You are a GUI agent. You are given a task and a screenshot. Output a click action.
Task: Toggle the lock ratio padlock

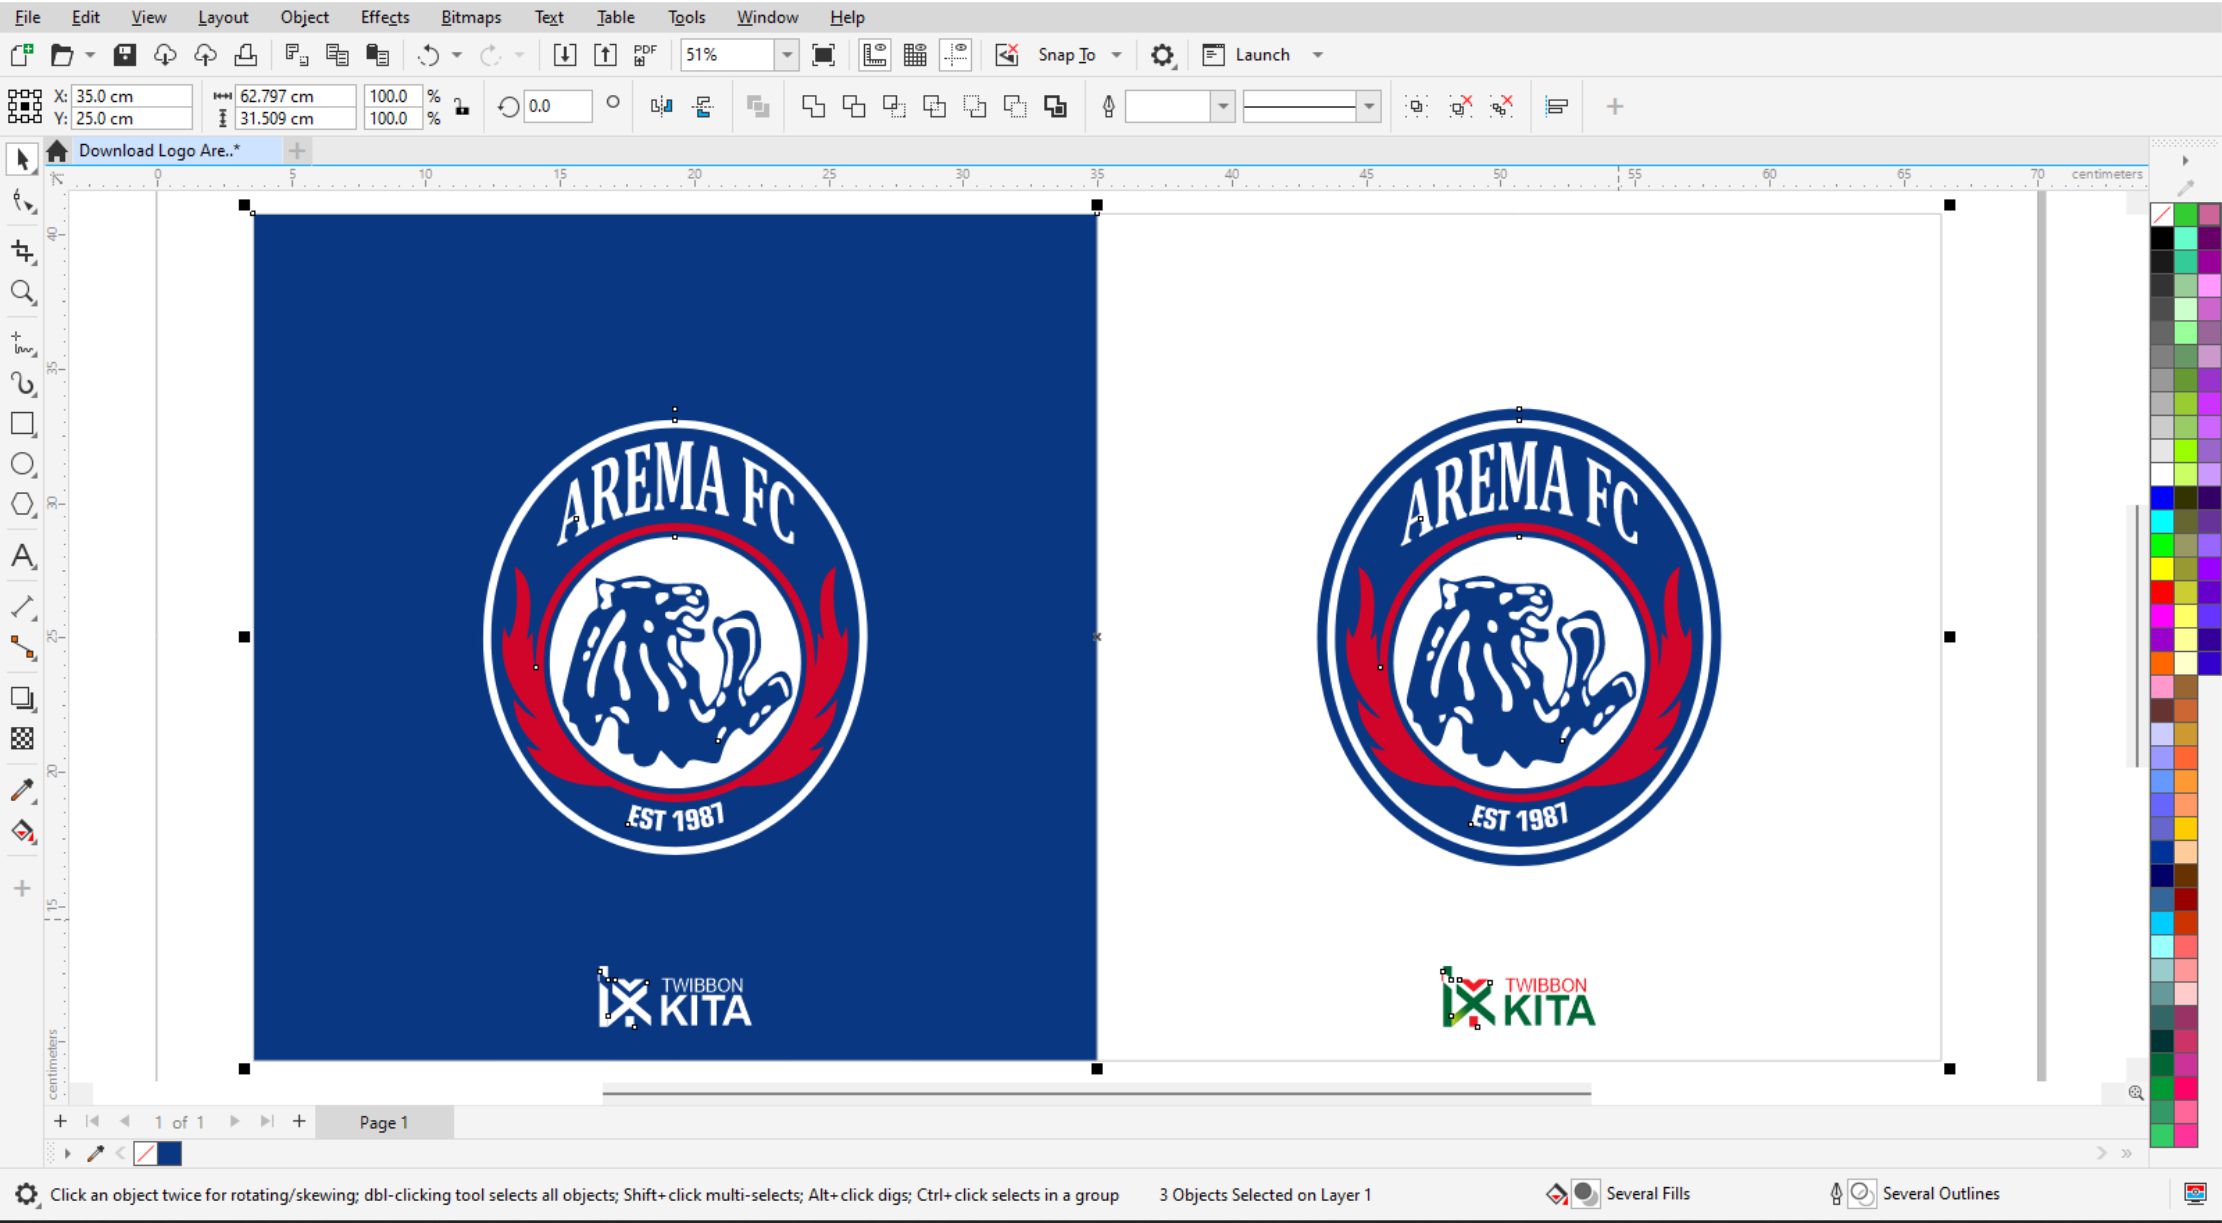[461, 107]
